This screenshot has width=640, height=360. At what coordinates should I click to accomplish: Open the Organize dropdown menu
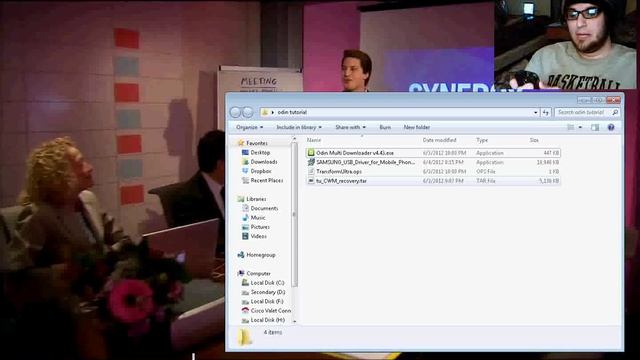pos(249,127)
